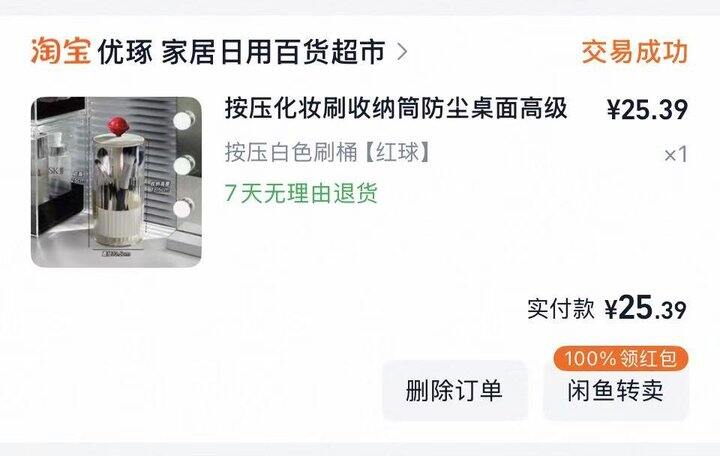The height and width of the screenshot is (456, 720).
Task: Click the orange 淘宝 logo
Action: click(61, 51)
